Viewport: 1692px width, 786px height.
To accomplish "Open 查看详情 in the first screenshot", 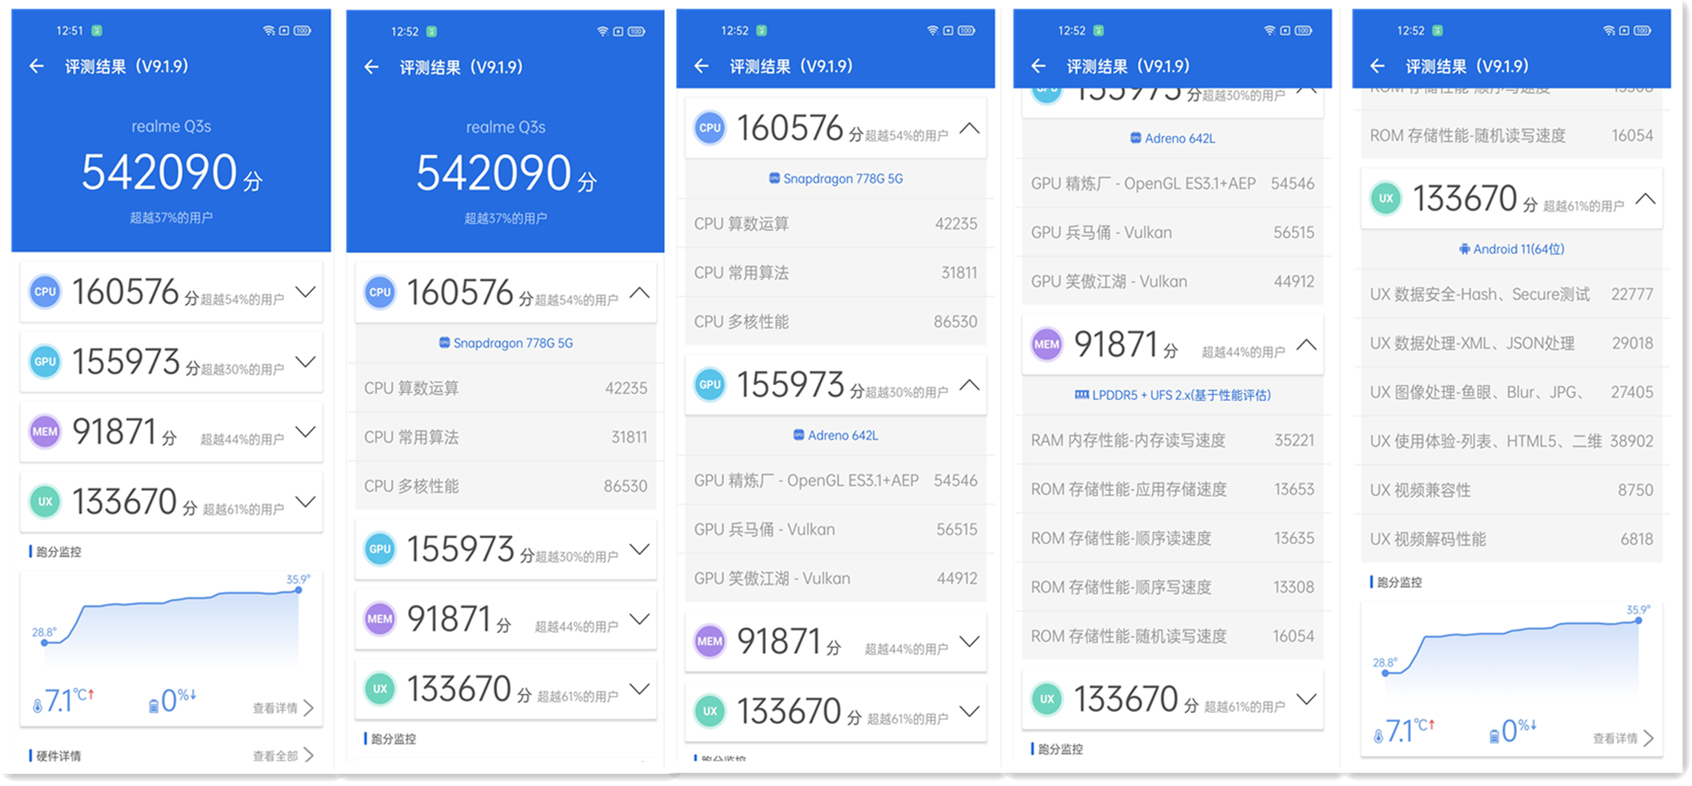I will point(283,708).
